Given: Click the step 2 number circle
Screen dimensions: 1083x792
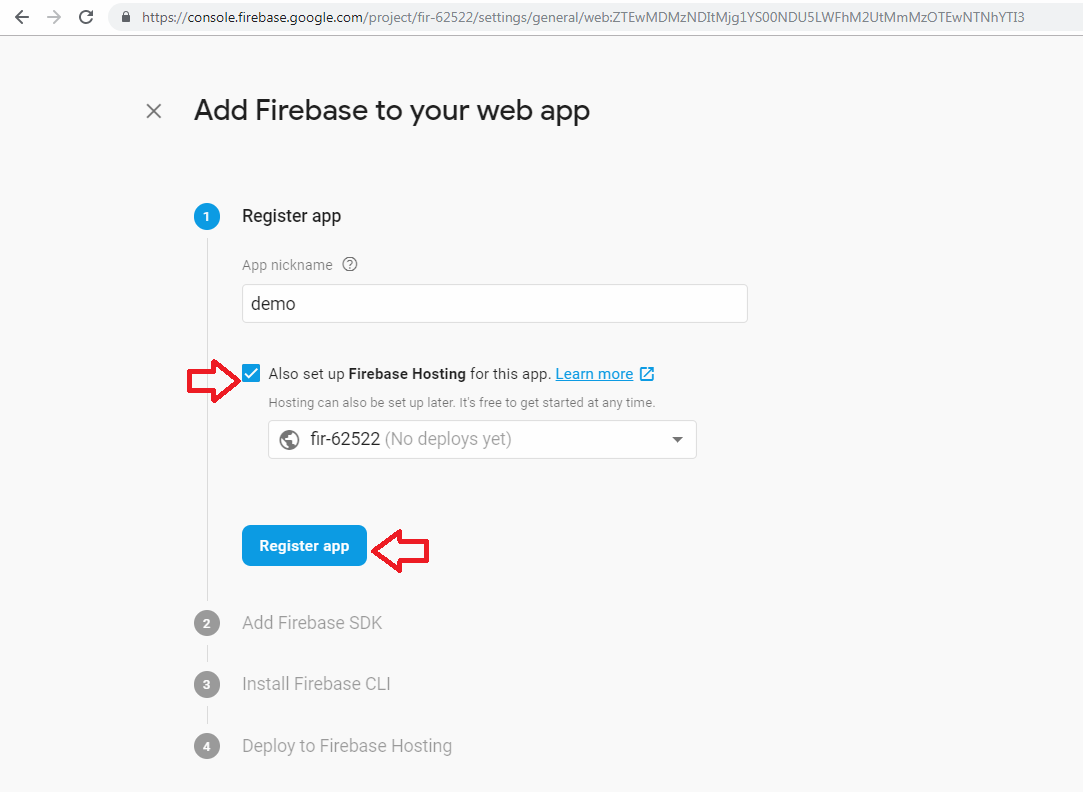Looking at the screenshot, I should click(207, 623).
